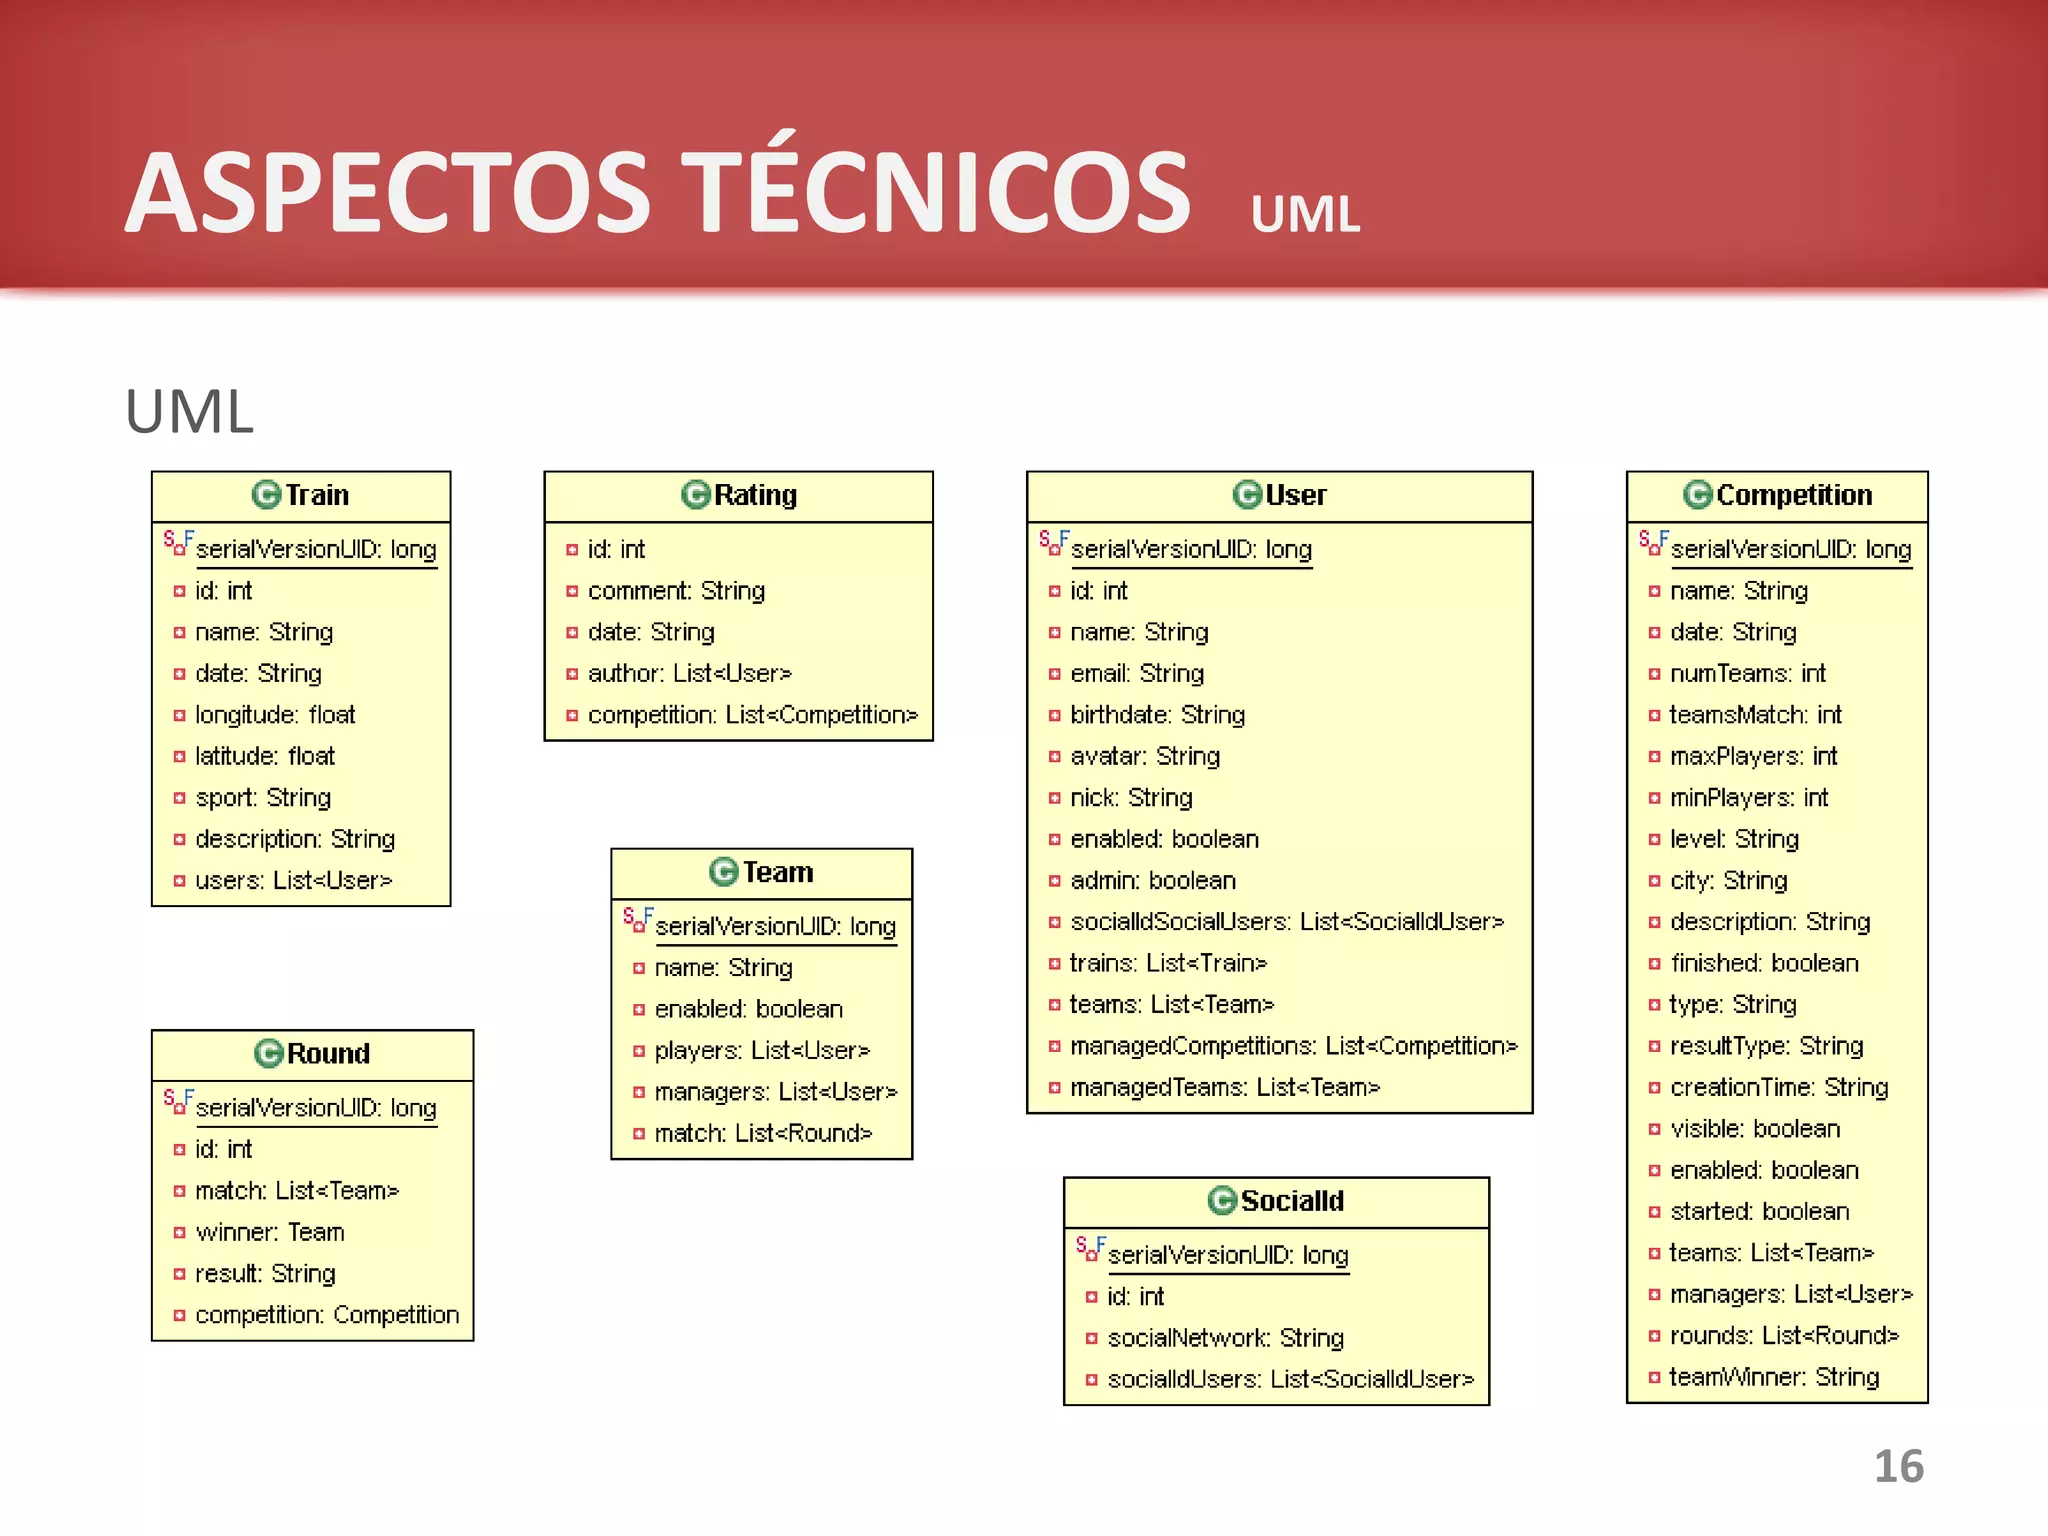Click managedCompetitions: List<Competition> in User

coord(1294,1046)
